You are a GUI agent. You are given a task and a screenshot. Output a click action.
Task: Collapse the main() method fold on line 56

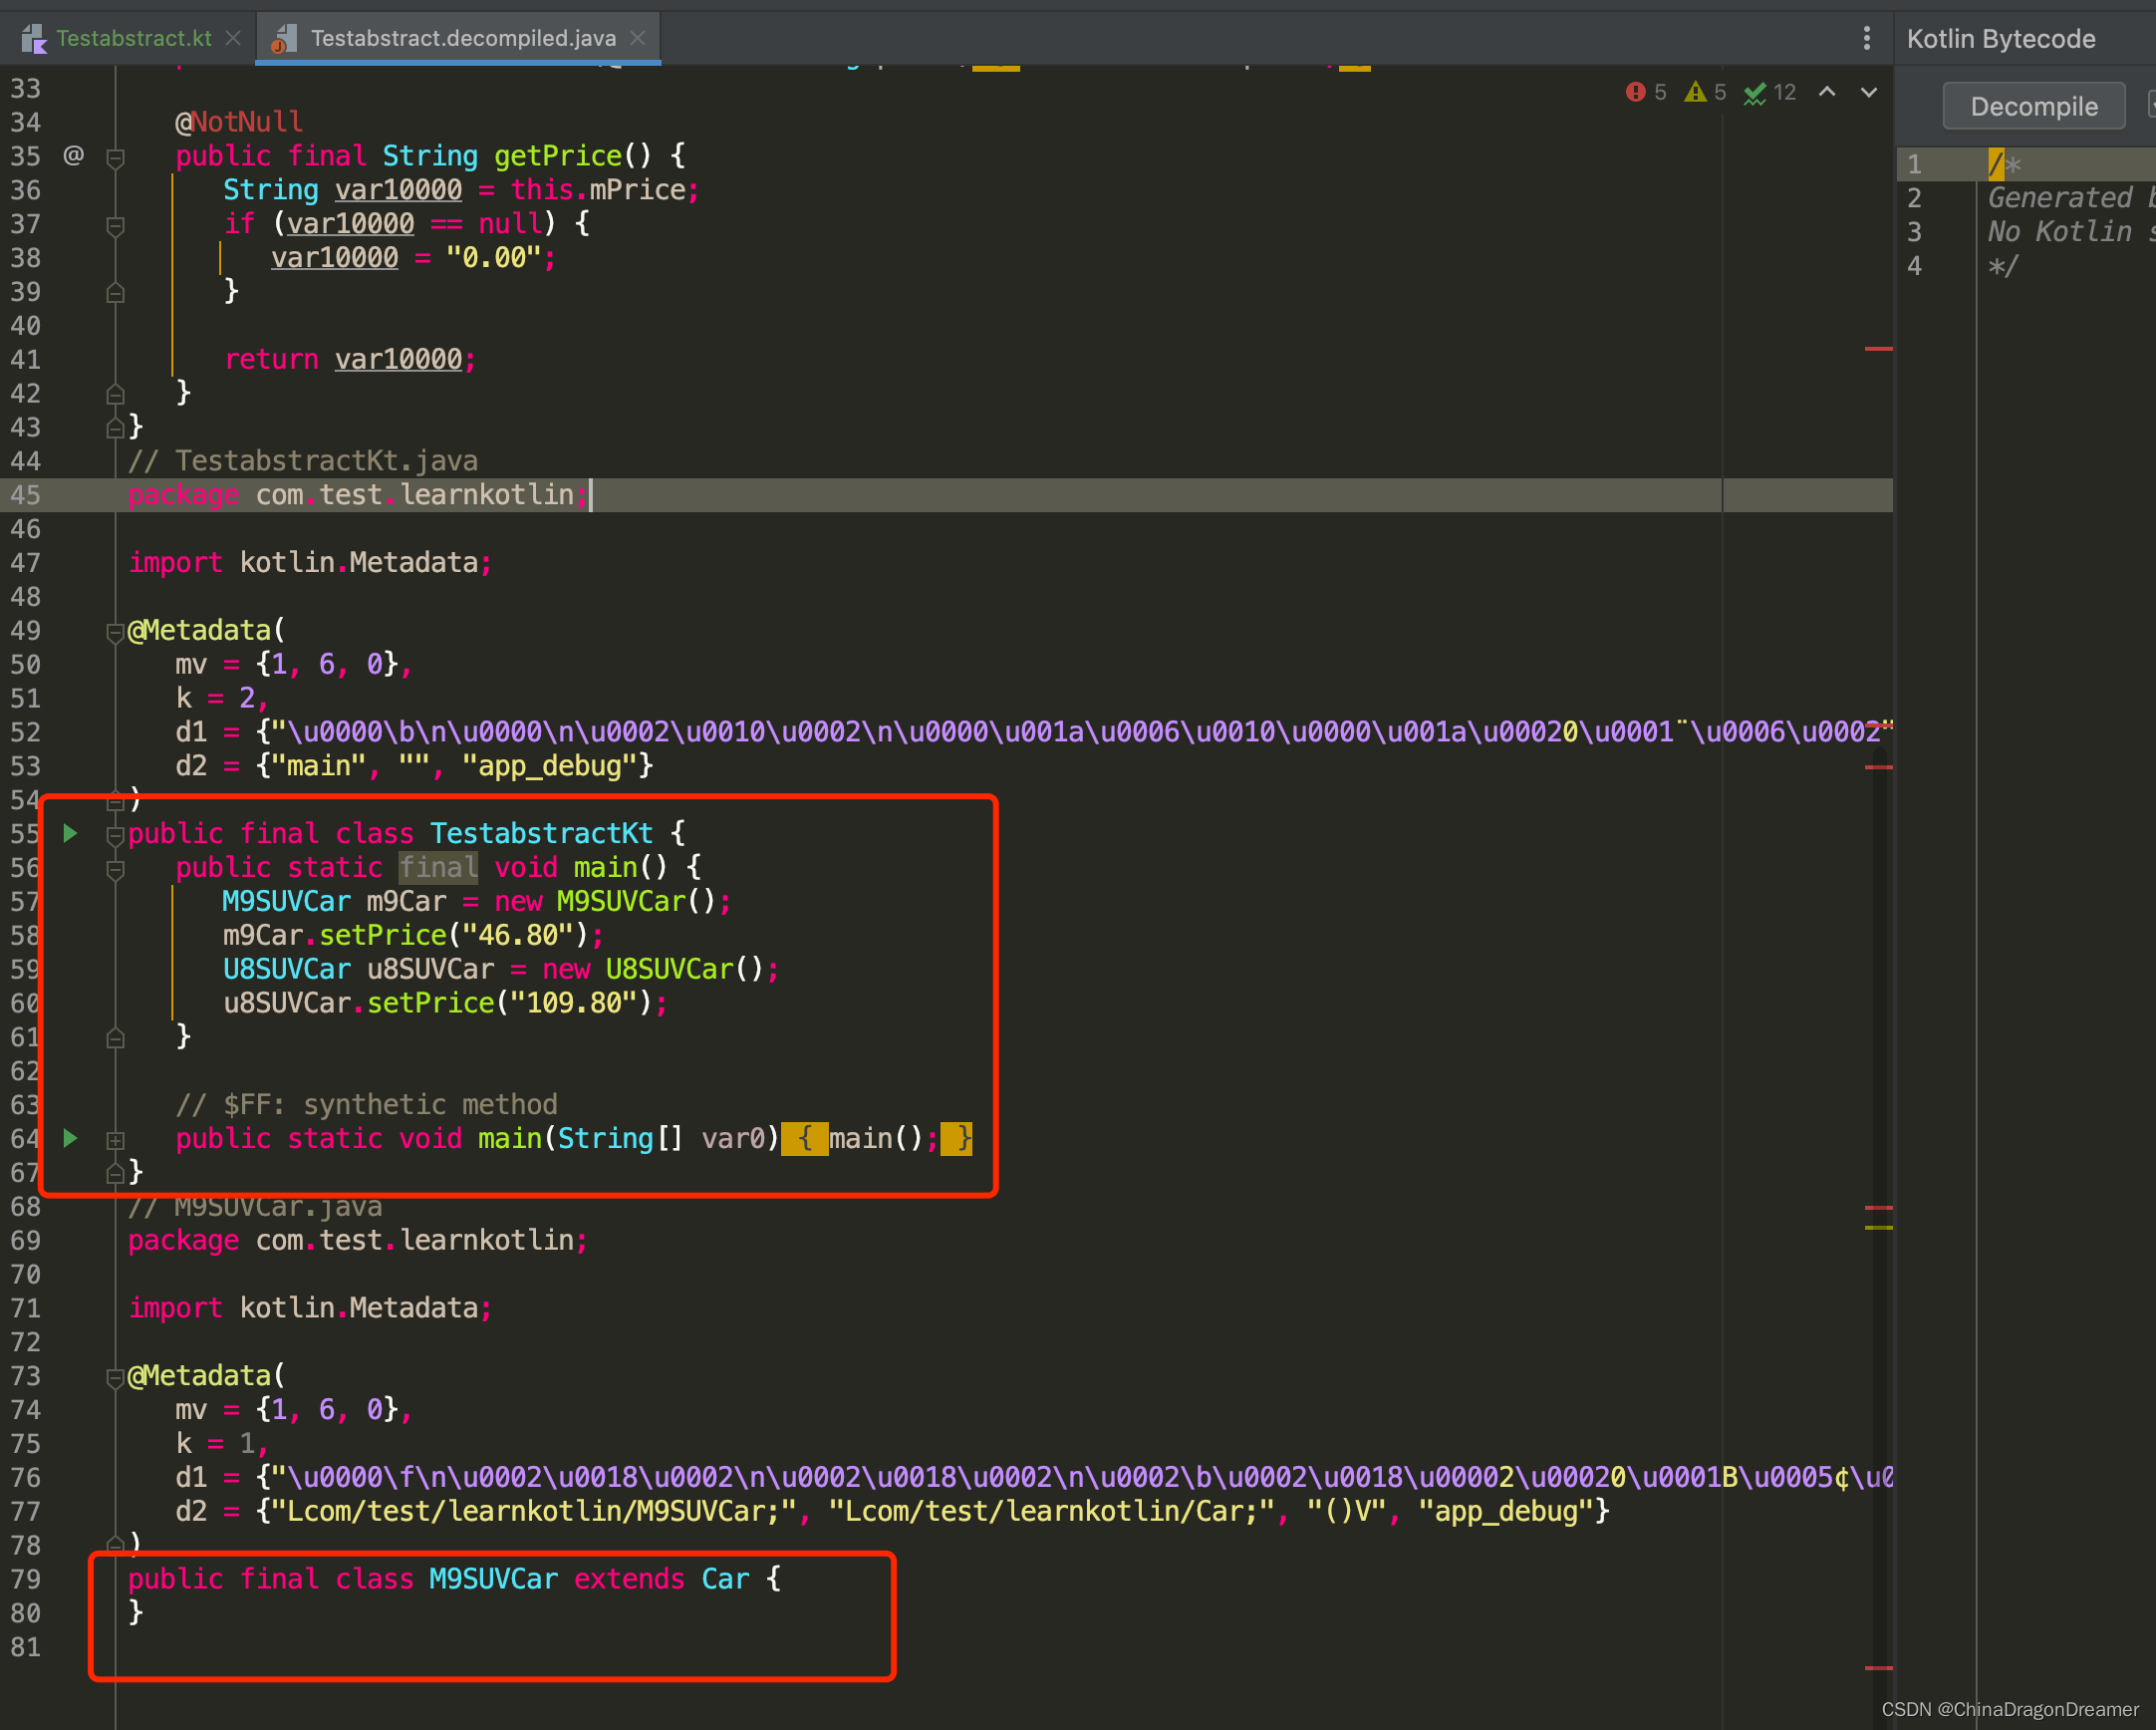point(115,869)
